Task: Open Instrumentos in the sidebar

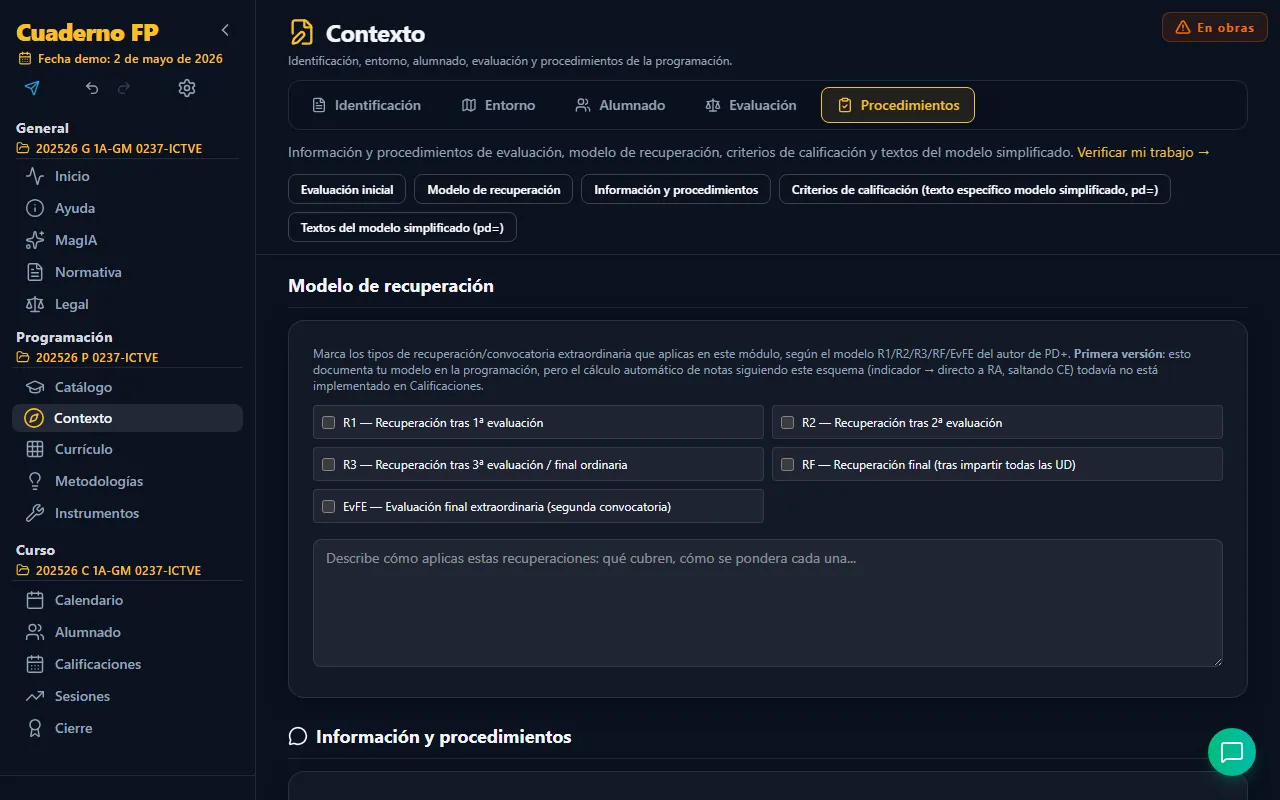Action: [x=127, y=513]
